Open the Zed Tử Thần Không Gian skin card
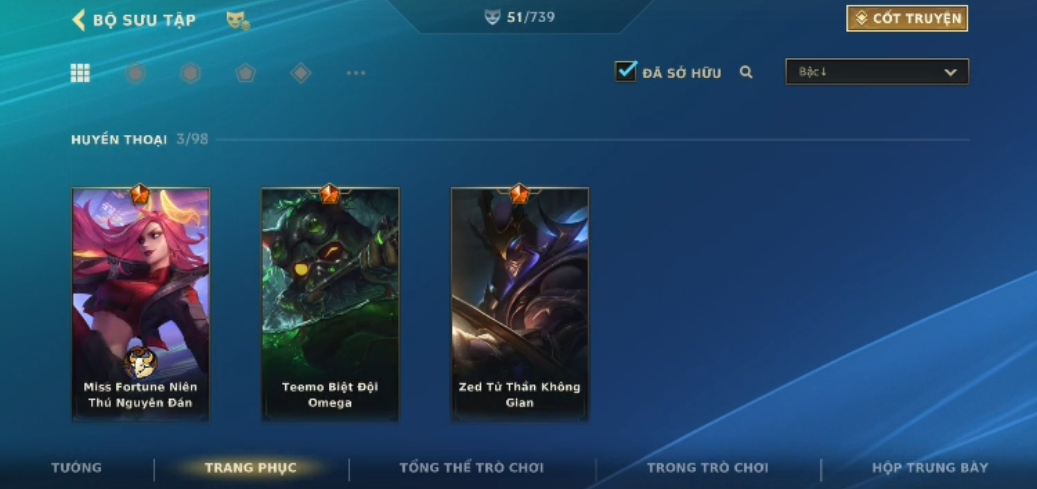 pyautogui.click(x=520, y=304)
